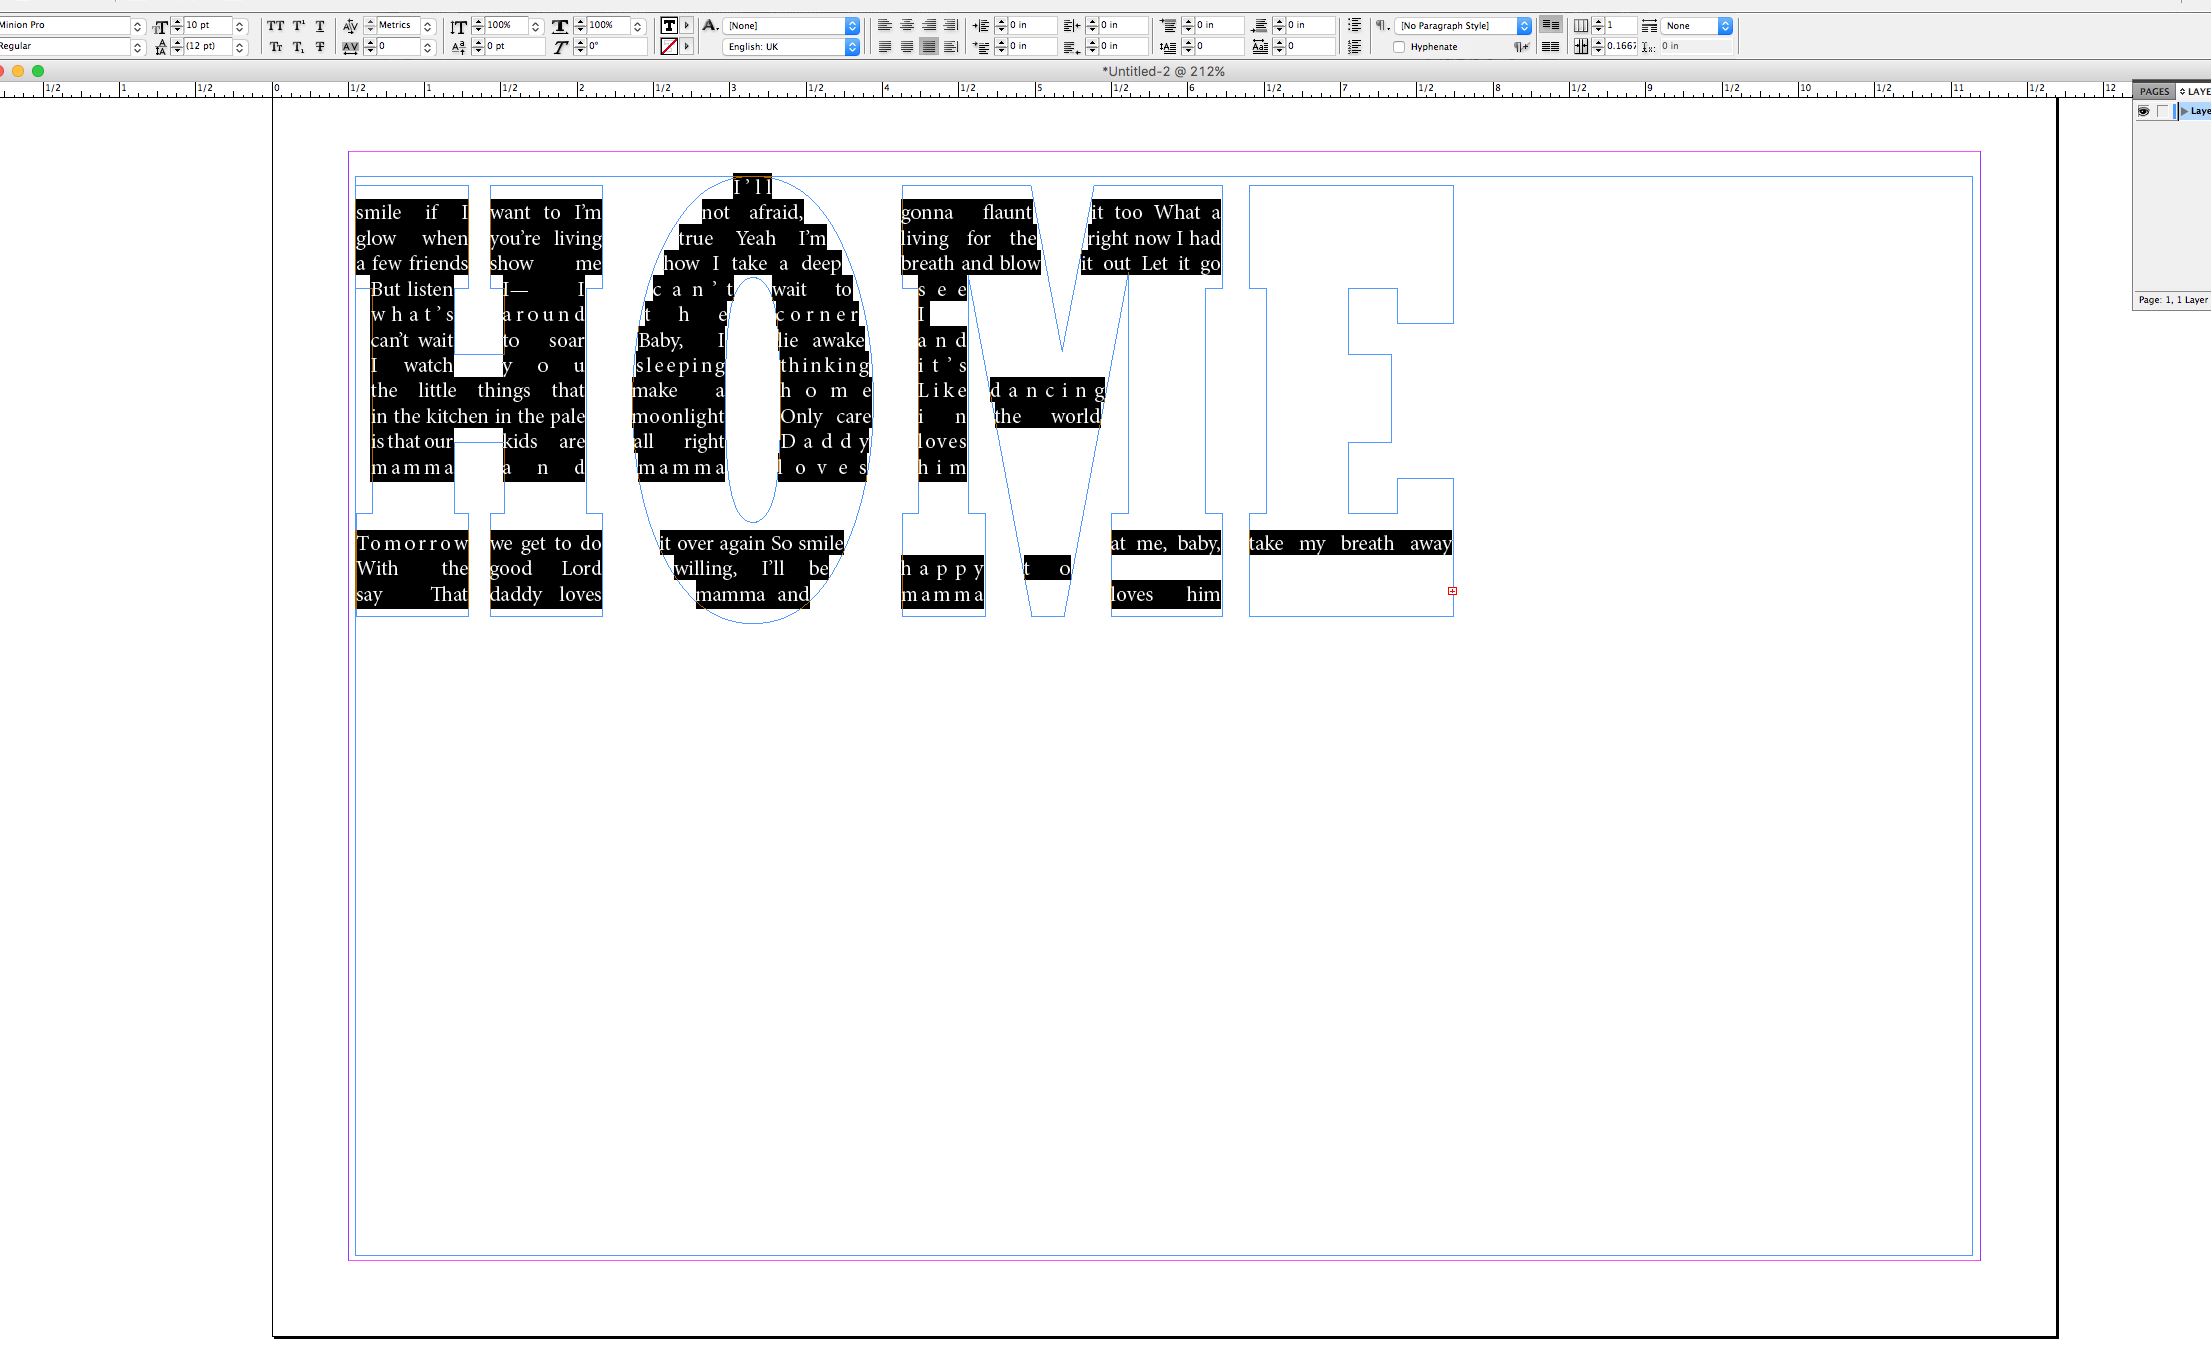Click the horizontal ruler

tap(1065, 90)
